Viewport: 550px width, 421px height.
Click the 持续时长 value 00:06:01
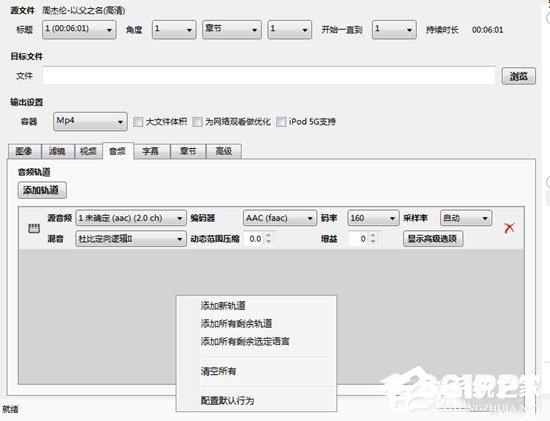[488, 30]
